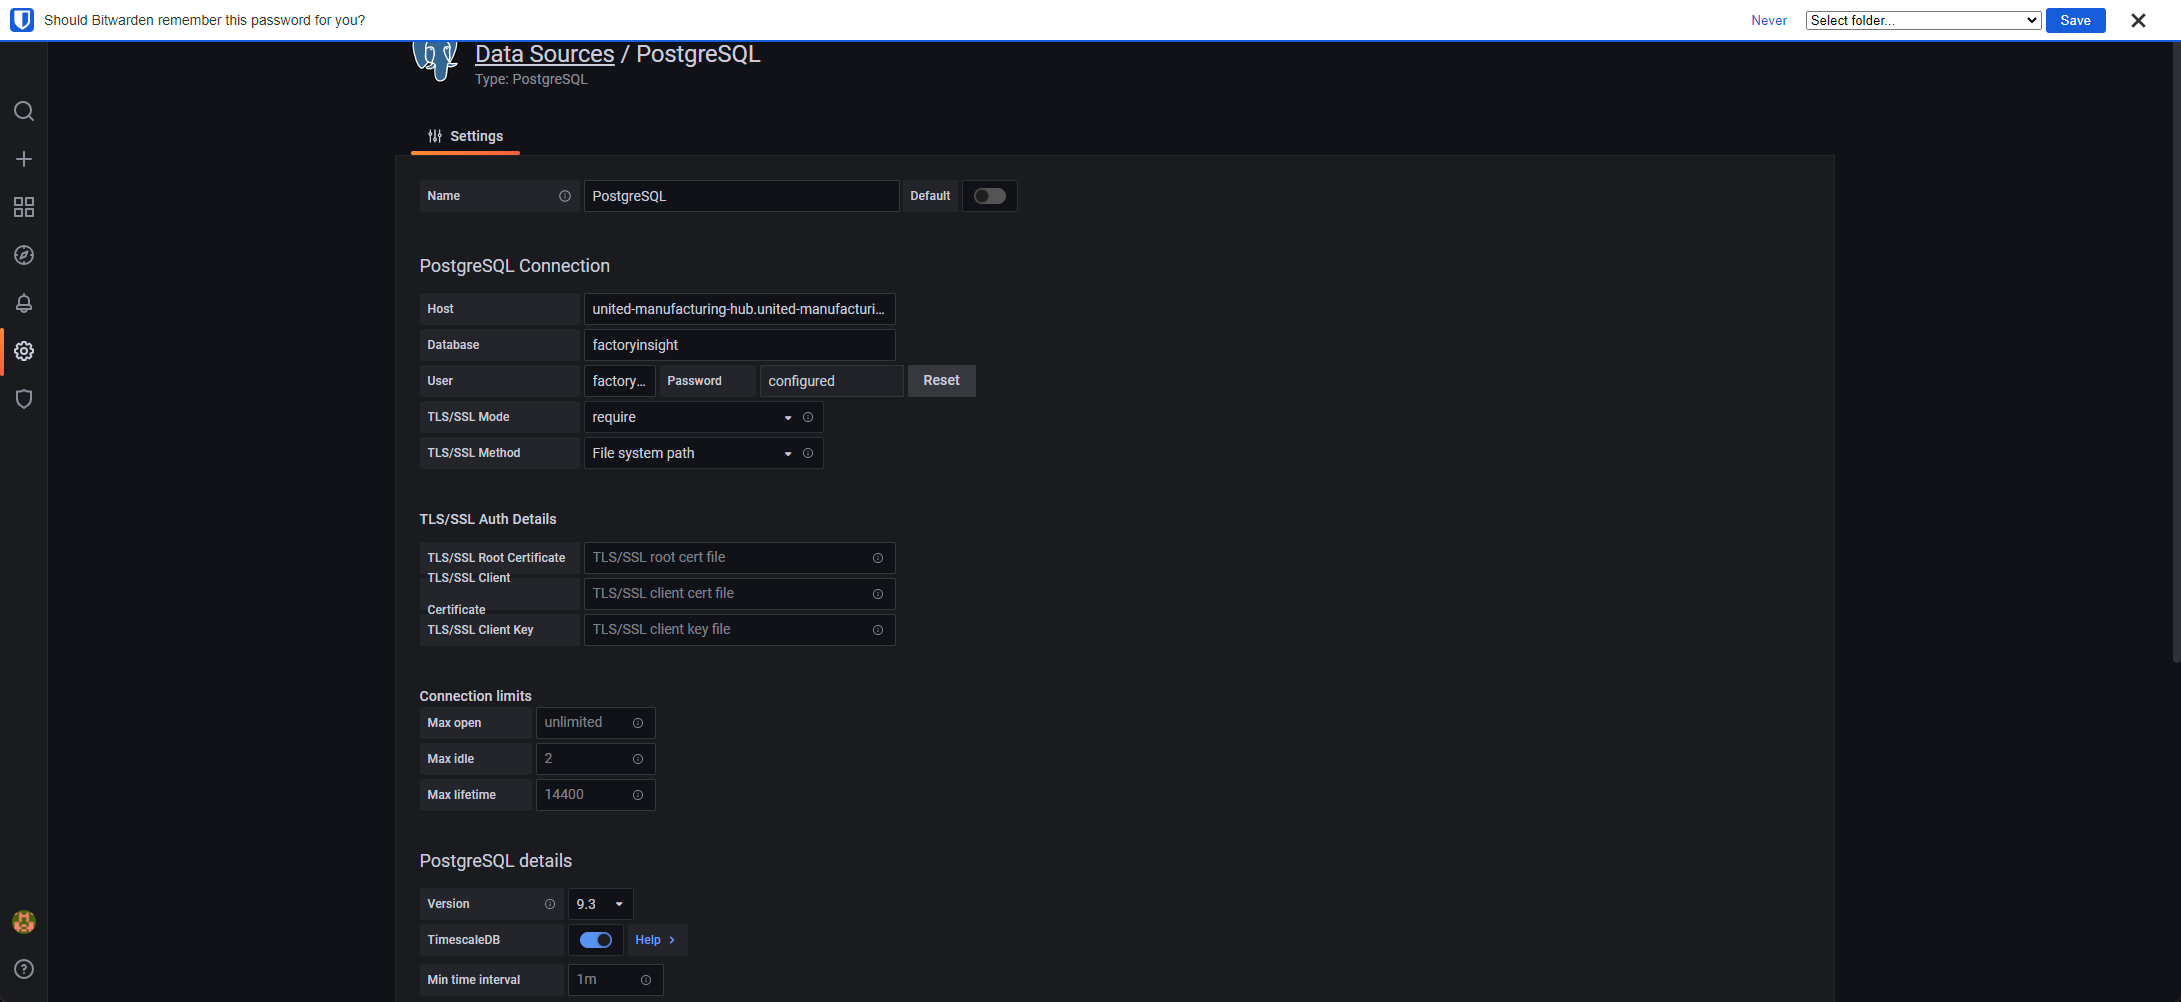Click the Help question mark icon

[24, 969]
